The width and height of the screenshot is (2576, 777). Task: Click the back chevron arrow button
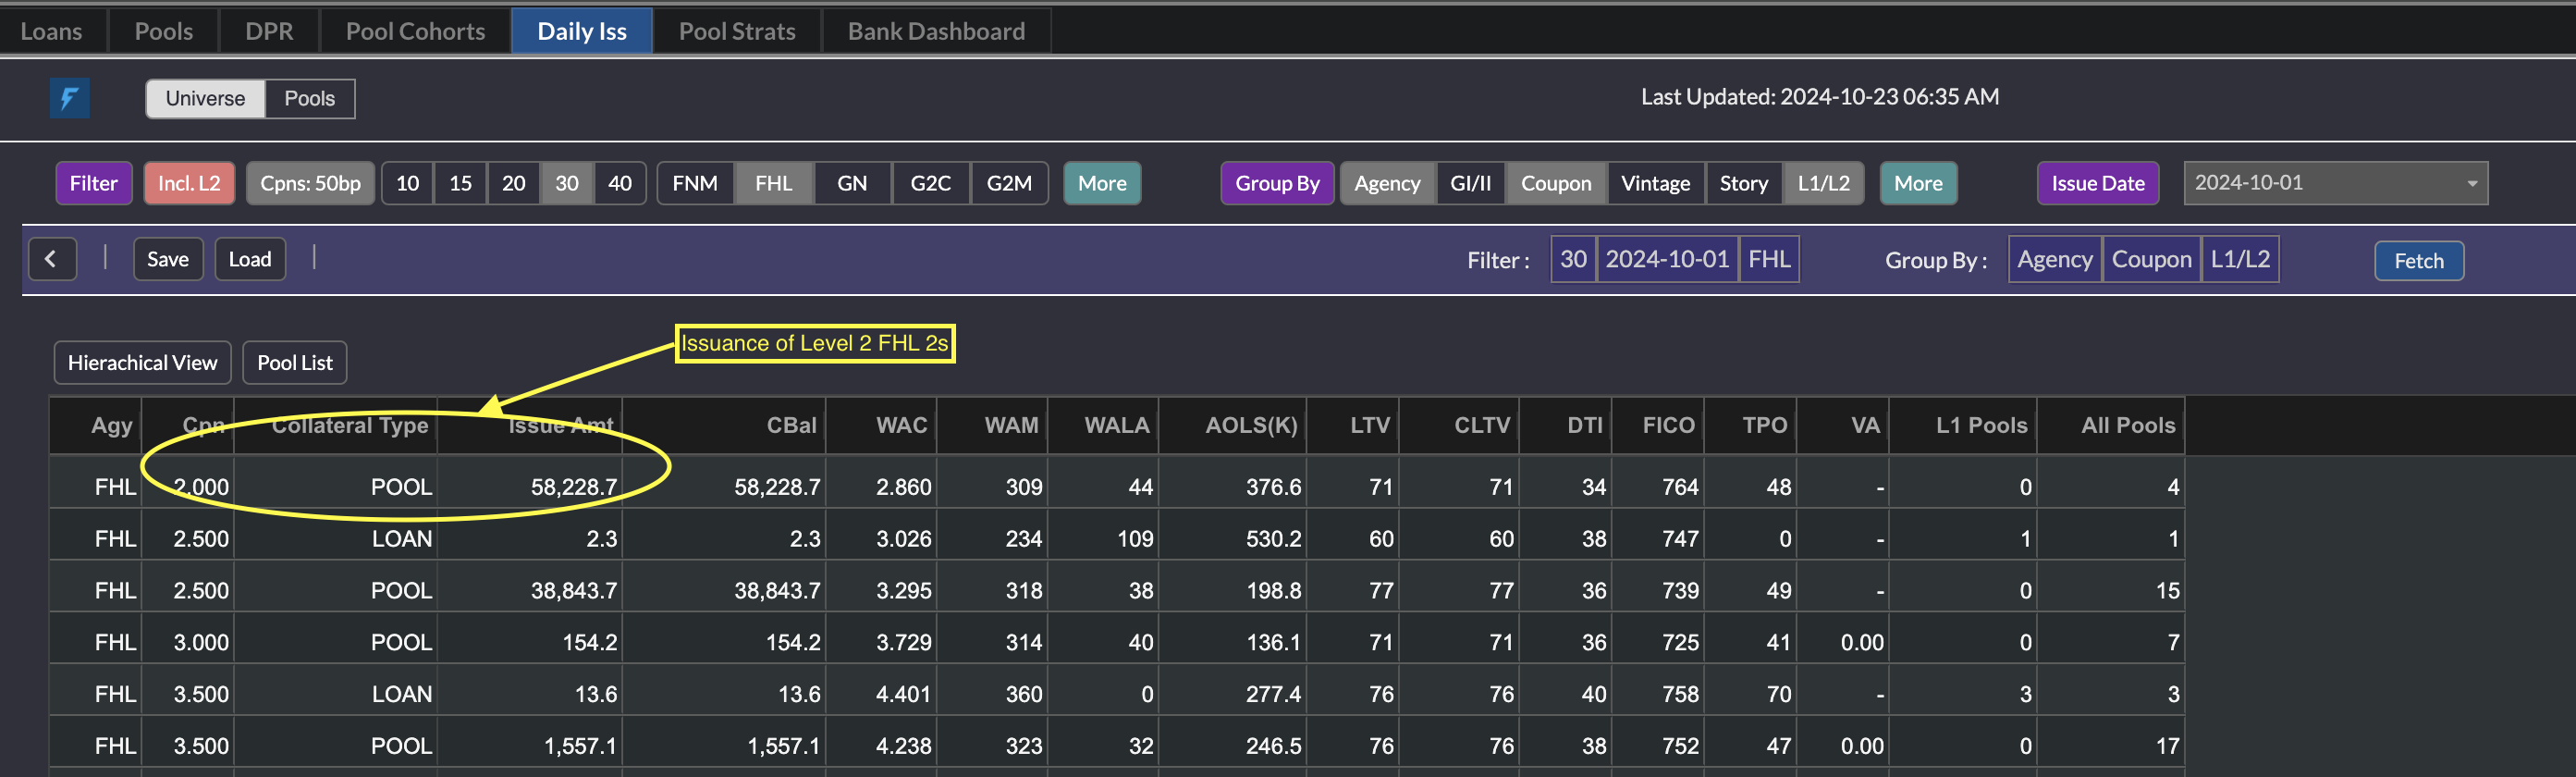click(x=51, y=260)
